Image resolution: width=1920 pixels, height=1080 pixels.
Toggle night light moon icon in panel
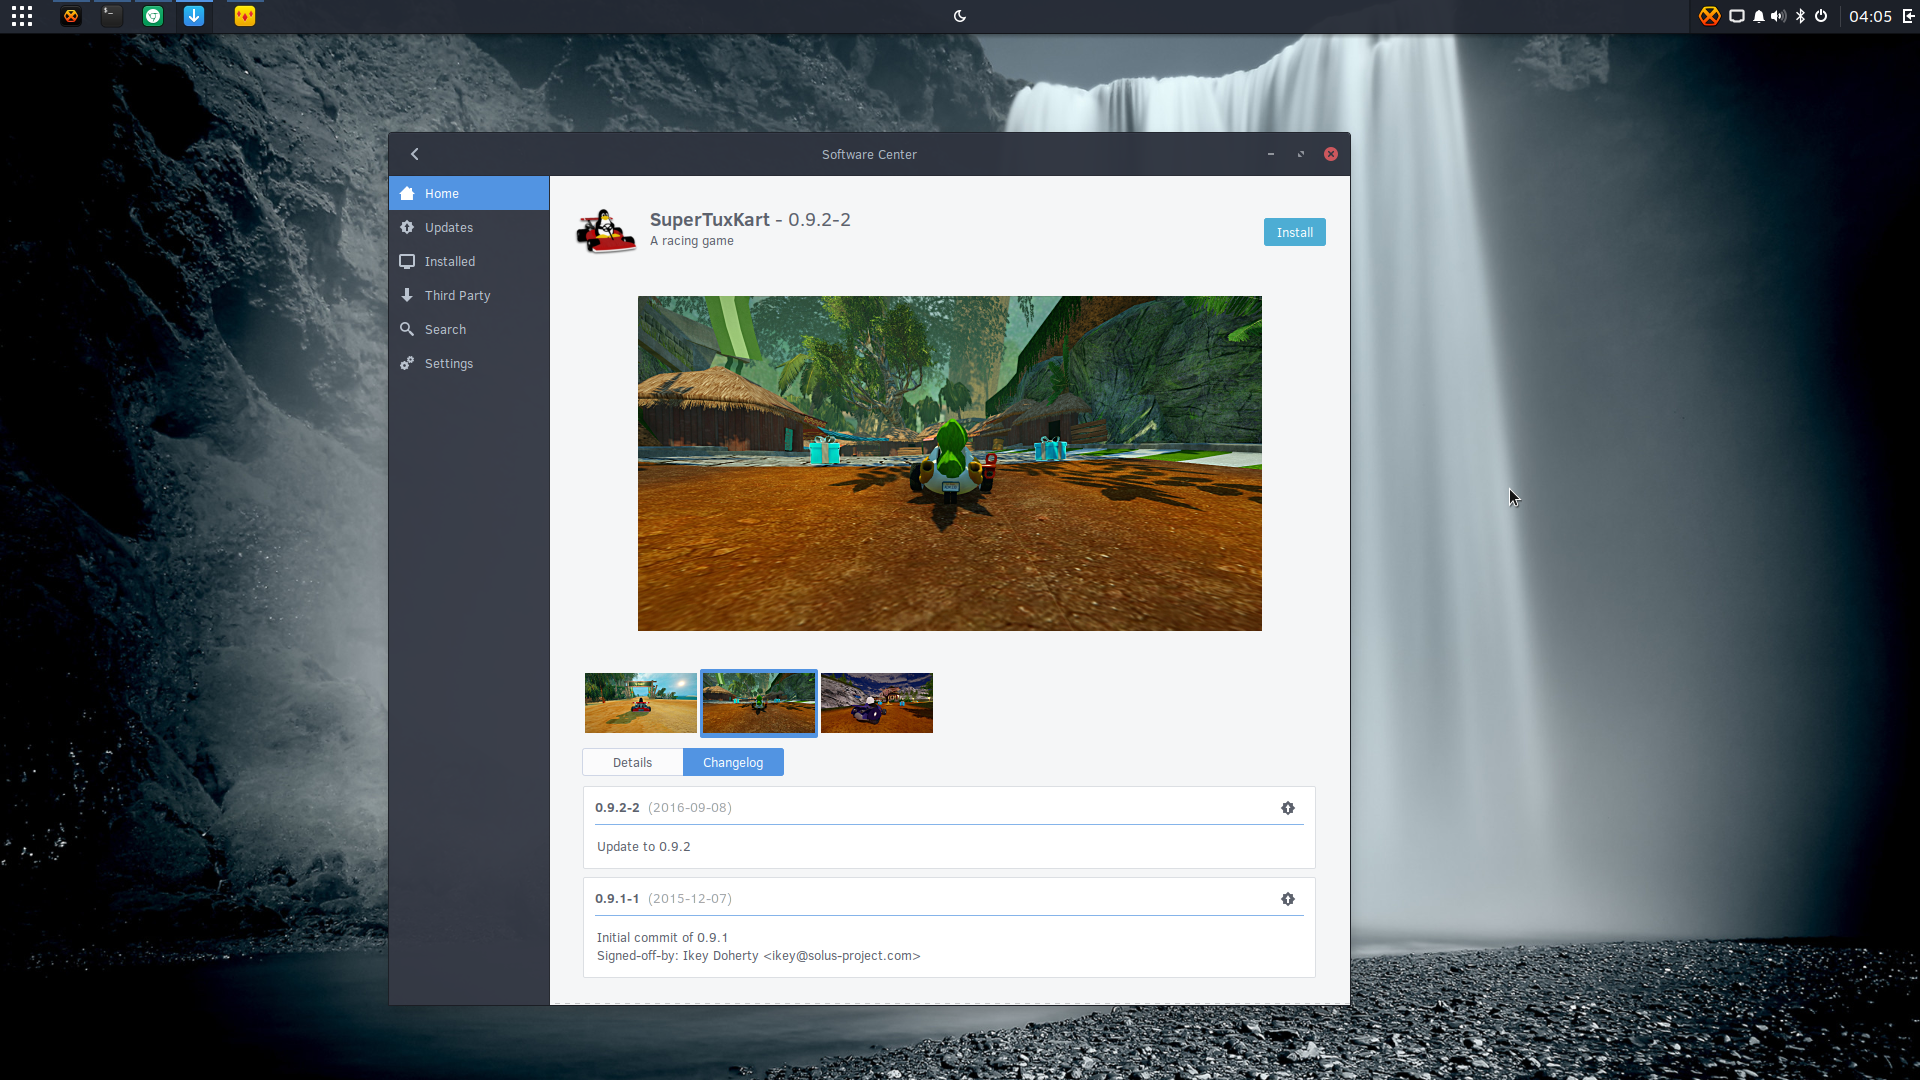pyautogui.click(x=960, y=16)
